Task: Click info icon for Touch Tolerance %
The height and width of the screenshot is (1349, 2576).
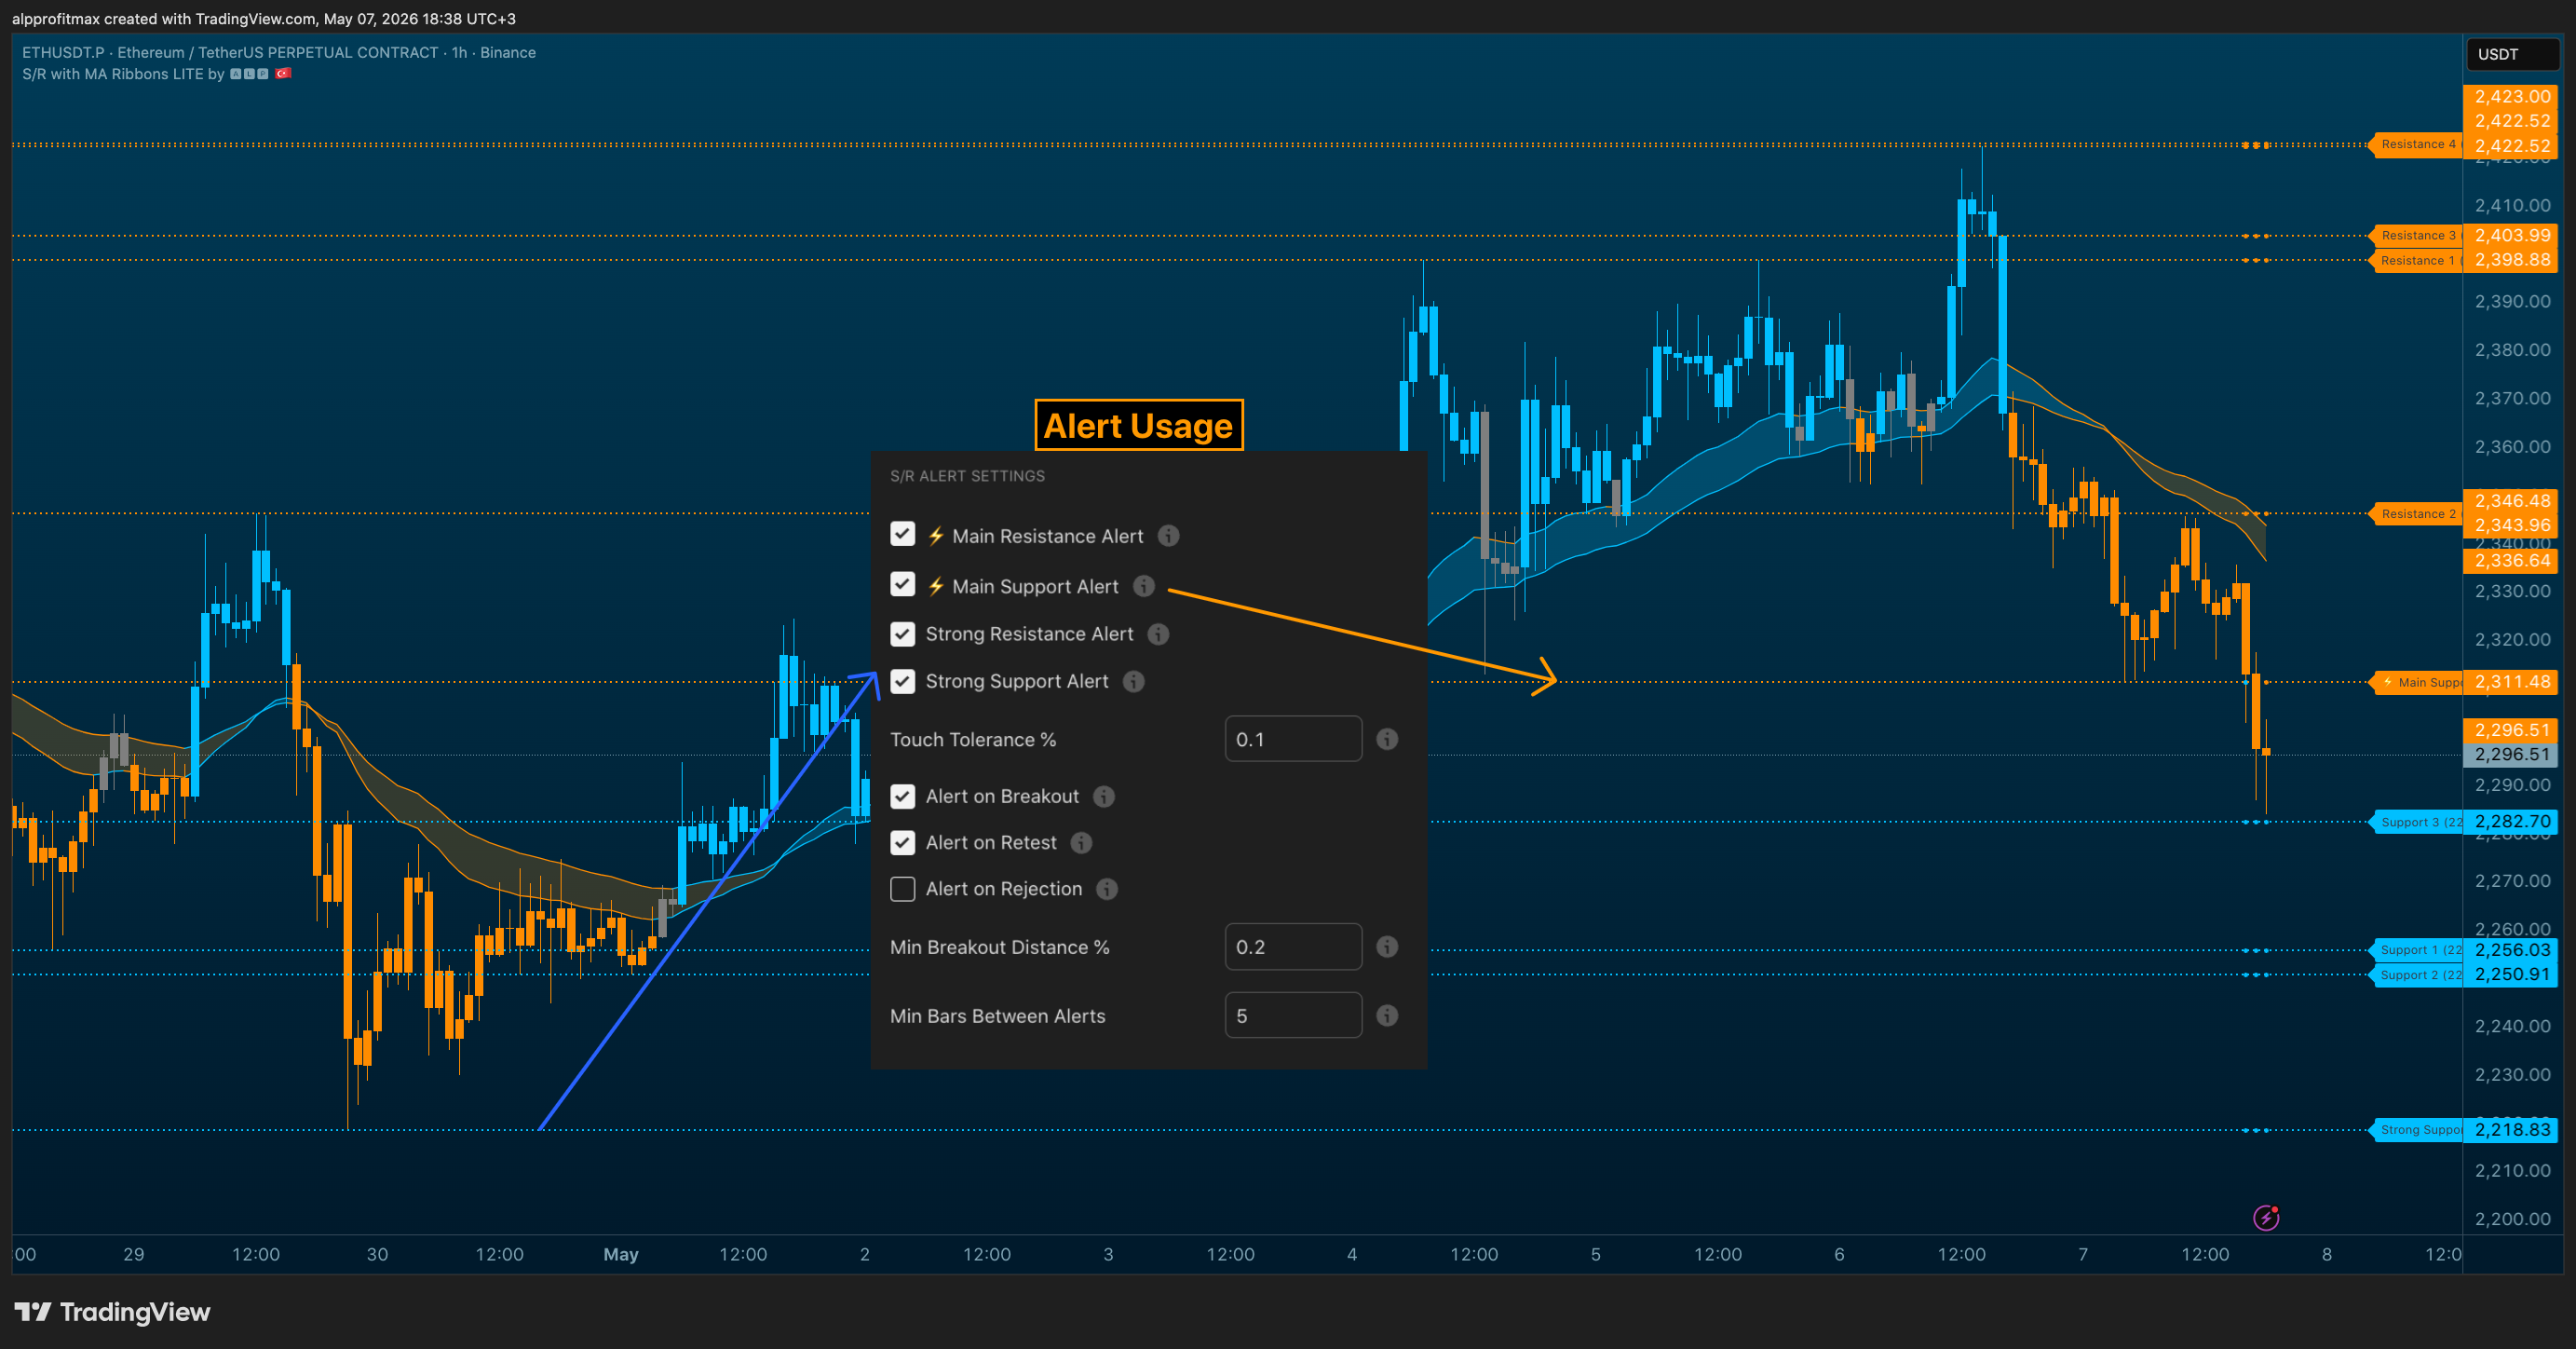Action: click(x=1387, y=739)
